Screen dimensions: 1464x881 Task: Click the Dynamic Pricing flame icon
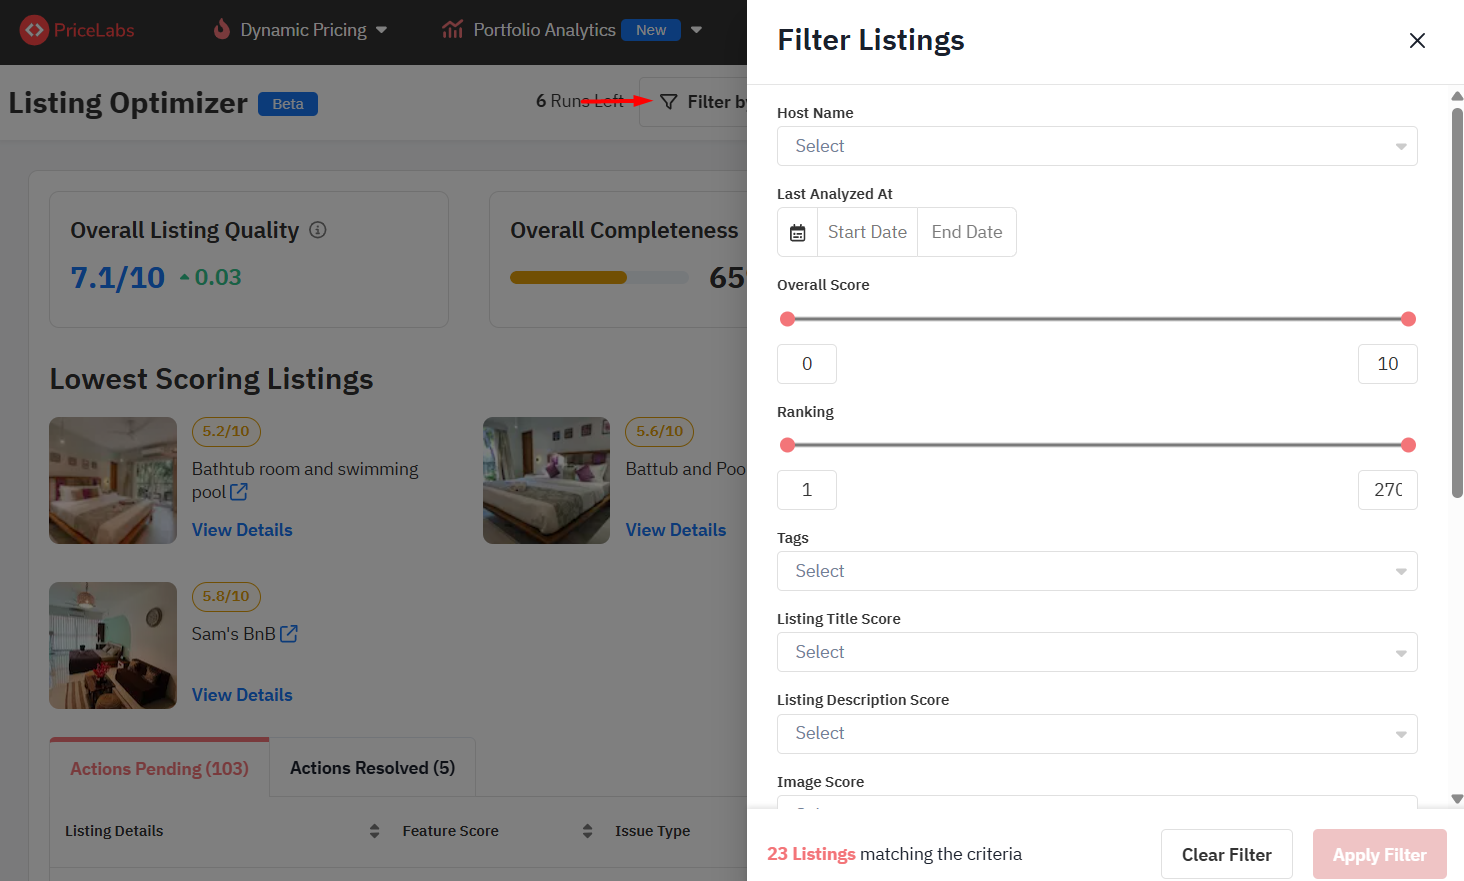point(222,30)
